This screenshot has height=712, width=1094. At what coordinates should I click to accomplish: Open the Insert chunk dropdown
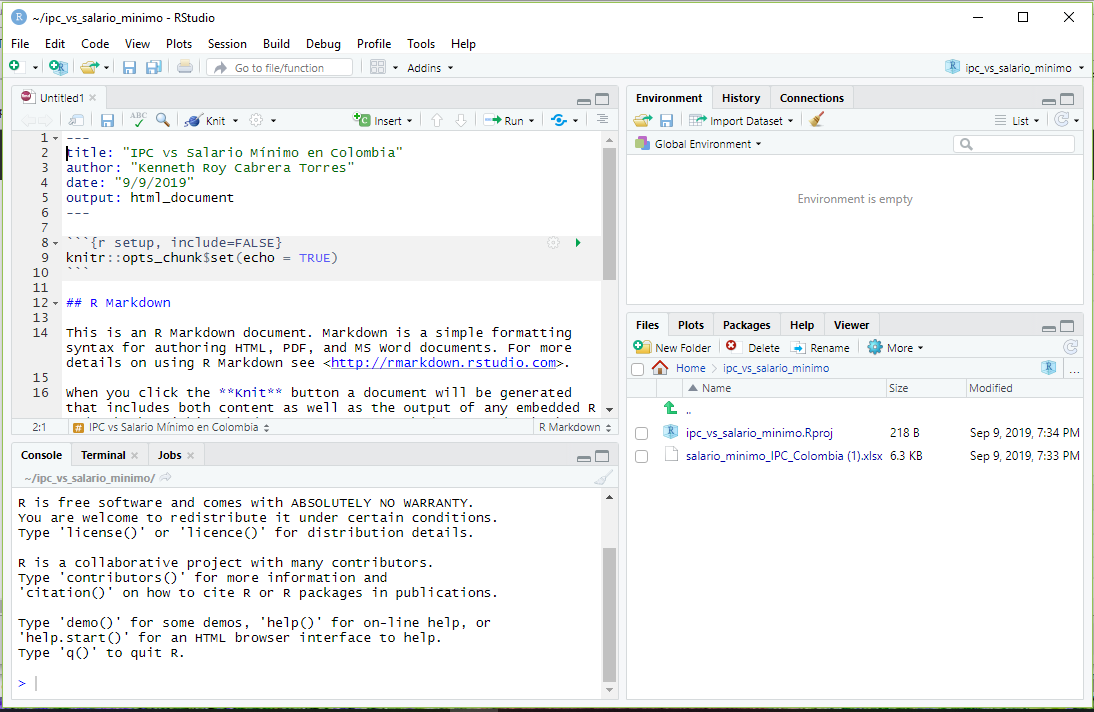tap(383, 120)
